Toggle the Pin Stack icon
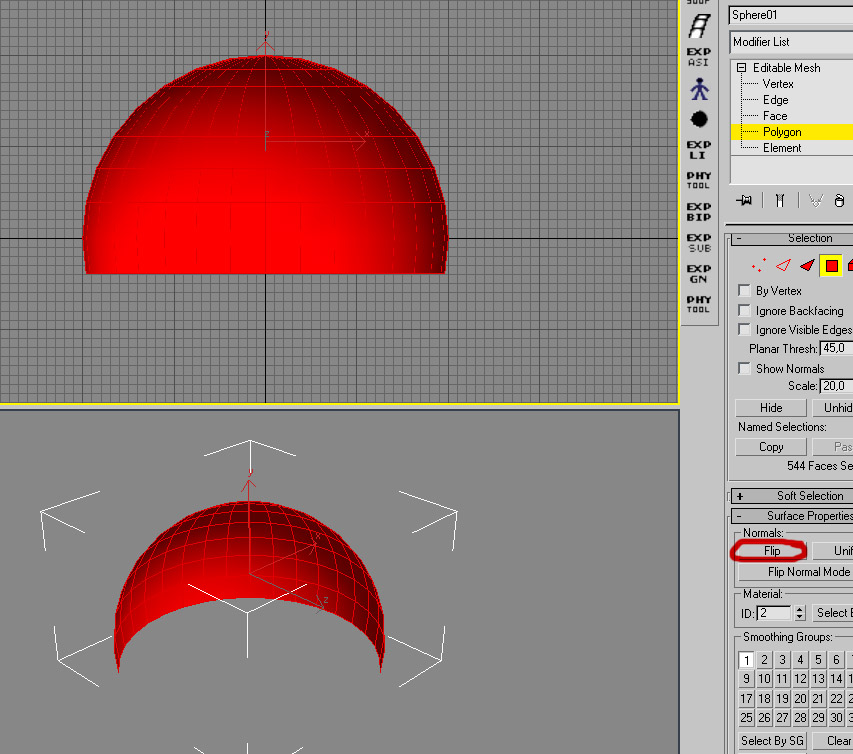 (744, 200)
